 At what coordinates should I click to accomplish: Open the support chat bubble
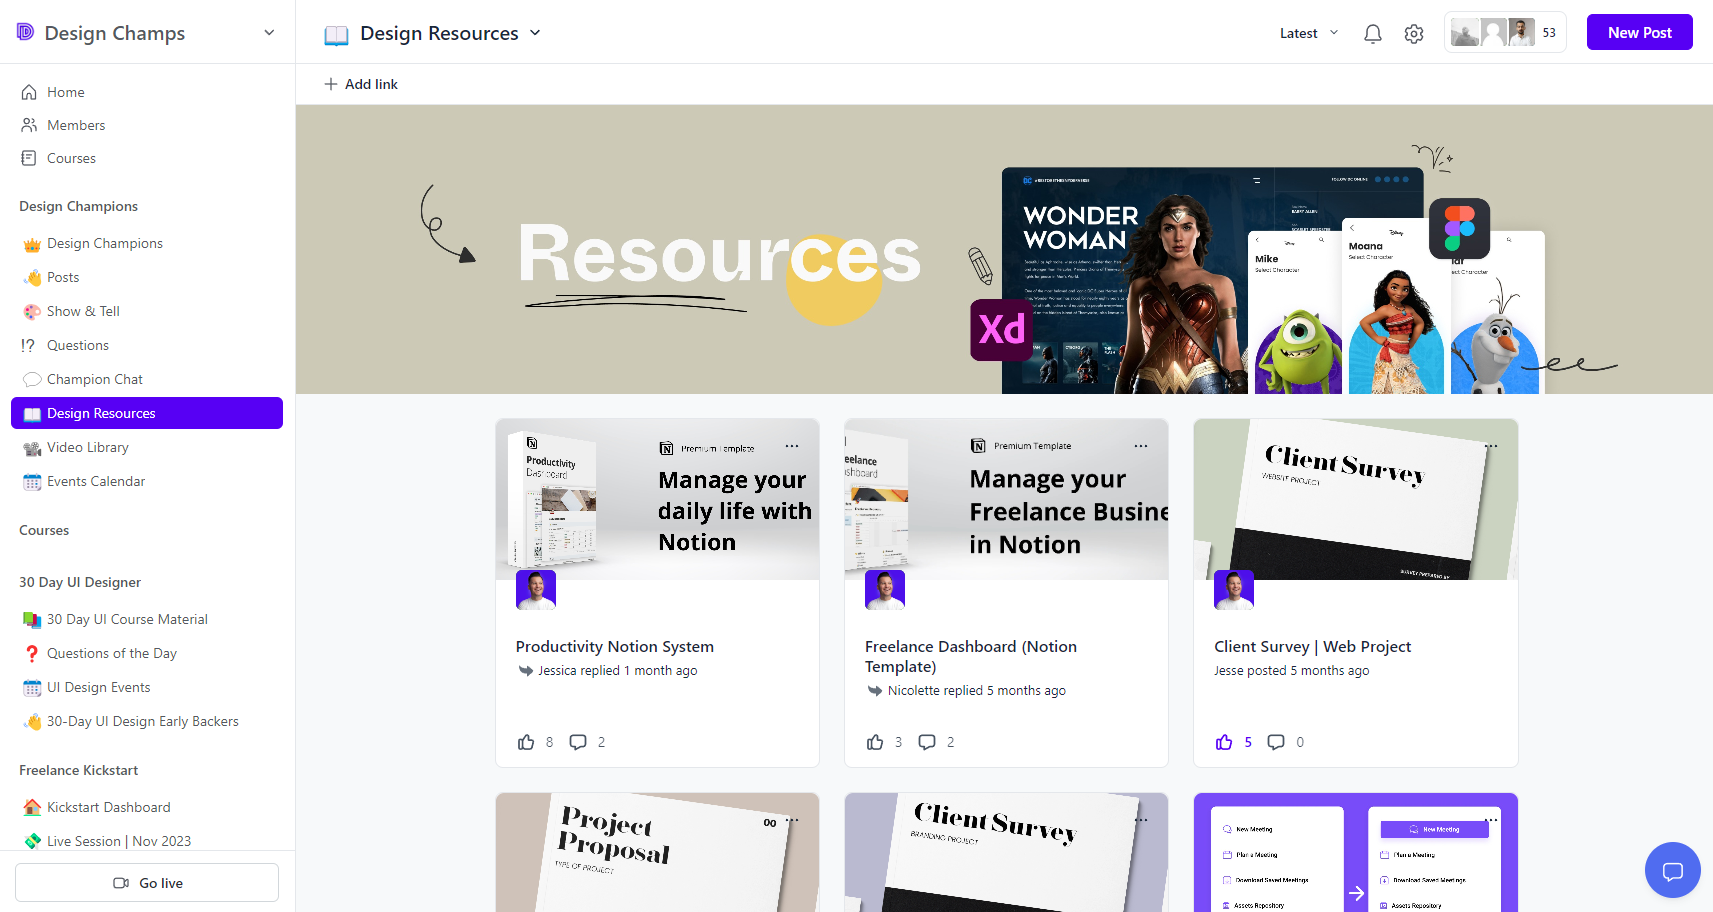1672,870
